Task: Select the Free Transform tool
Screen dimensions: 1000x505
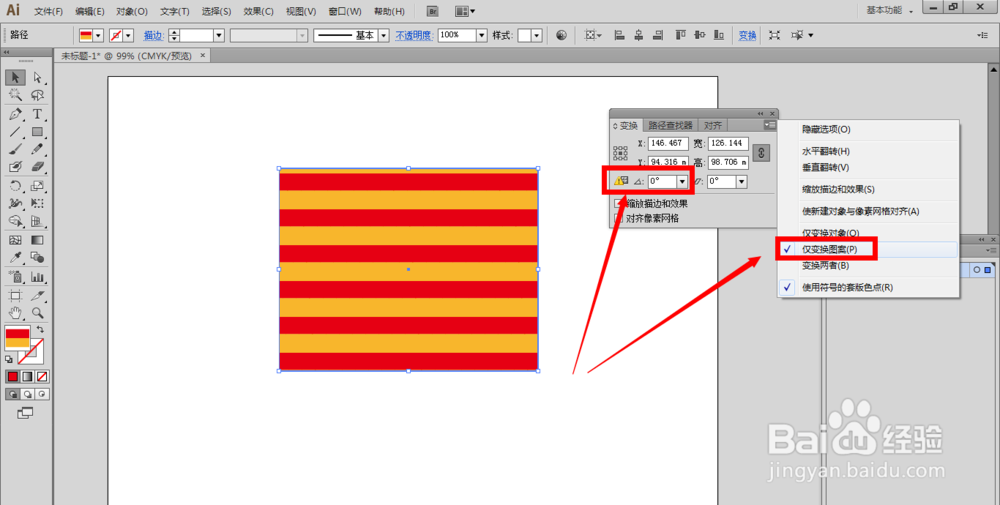Action: pos(37,203)
